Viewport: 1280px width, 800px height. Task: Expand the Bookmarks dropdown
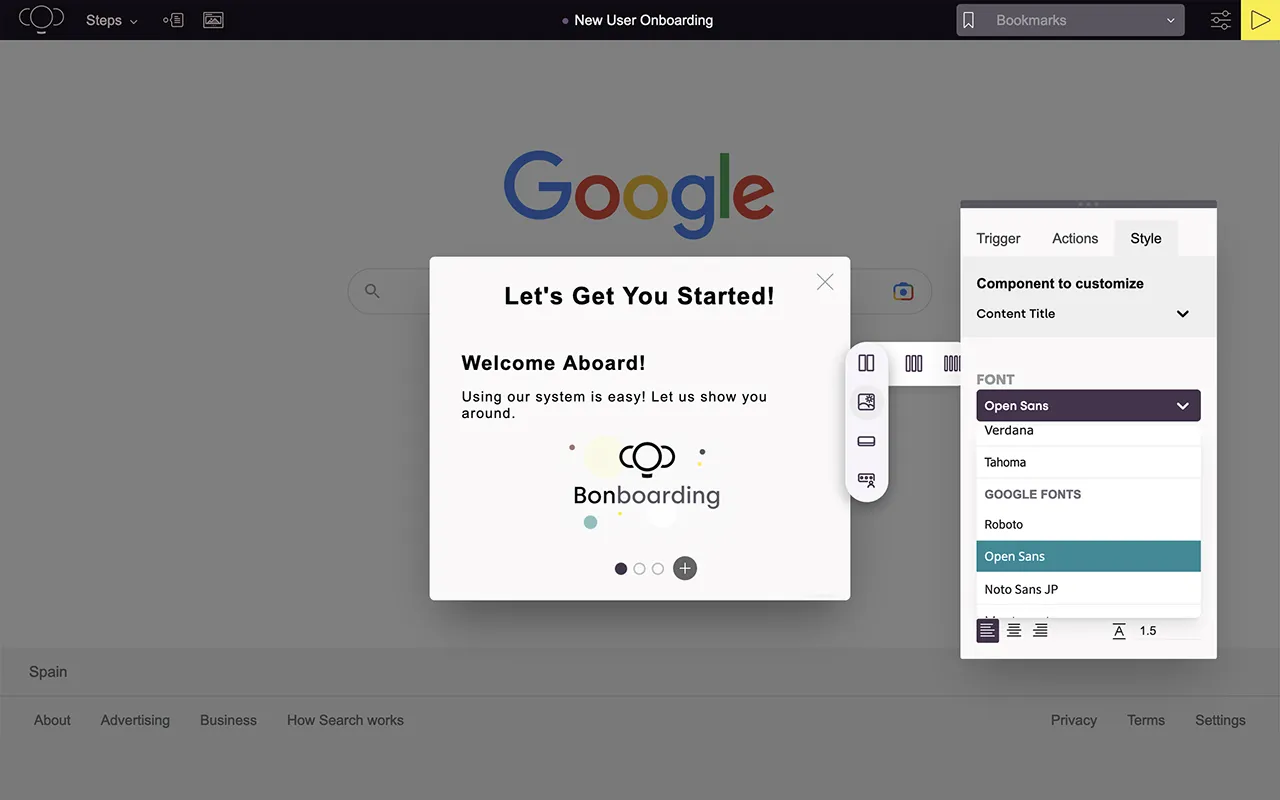pyautogui.click(x=1170, y=19)
